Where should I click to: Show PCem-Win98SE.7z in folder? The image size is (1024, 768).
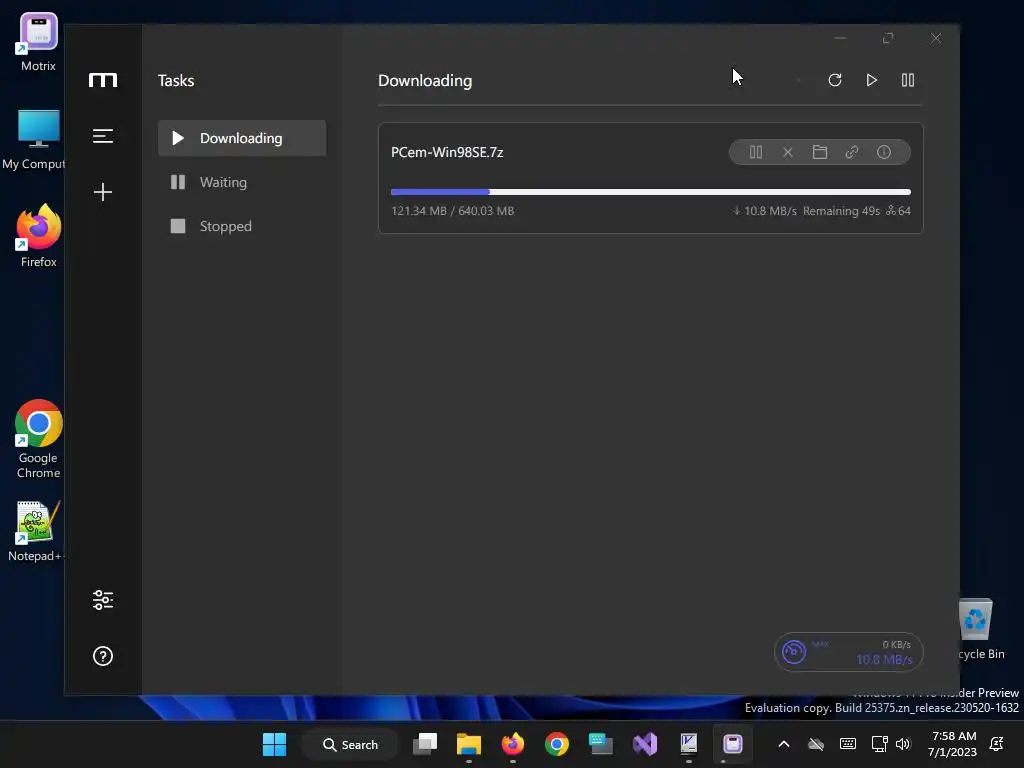(820, 152)
